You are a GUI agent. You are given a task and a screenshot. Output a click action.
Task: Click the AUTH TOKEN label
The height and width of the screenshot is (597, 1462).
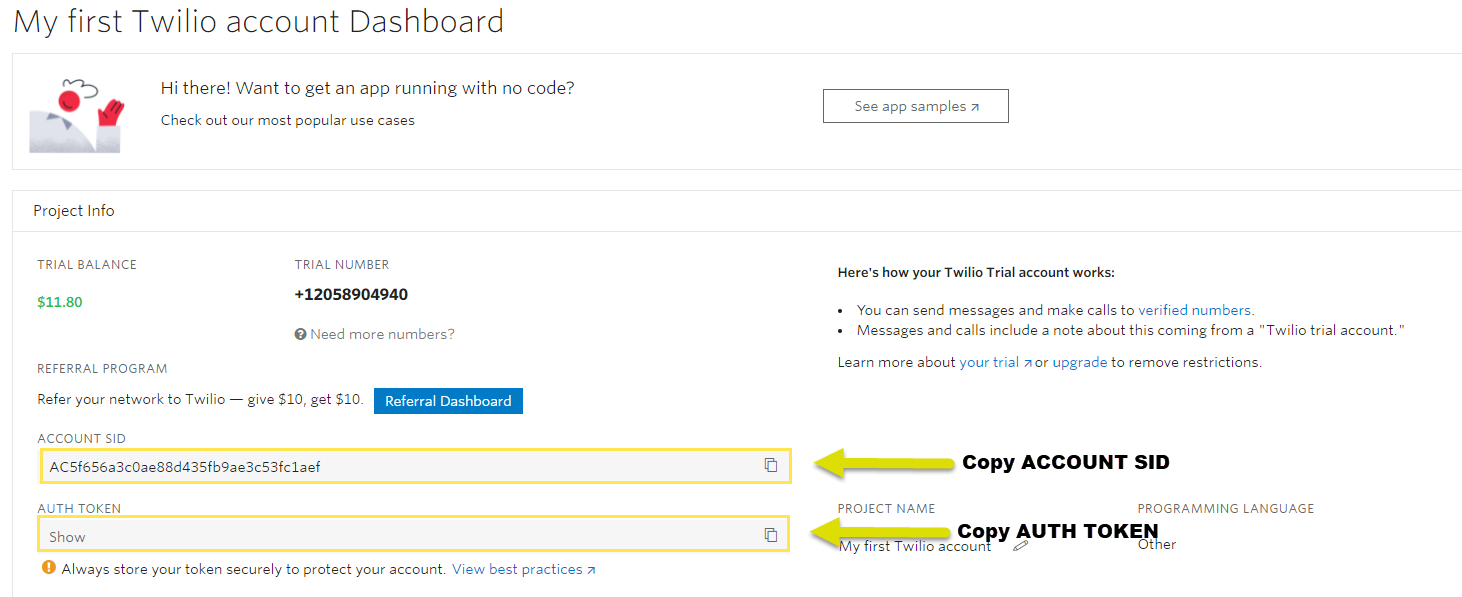[x=79, y=509]
